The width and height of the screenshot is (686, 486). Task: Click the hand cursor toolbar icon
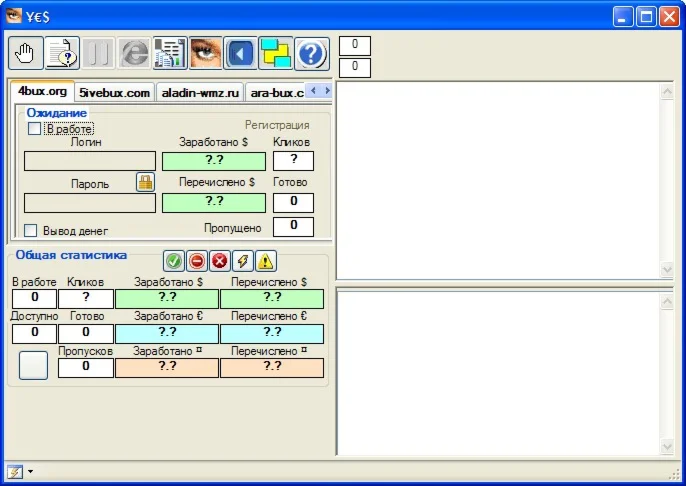tap(26, 53)
